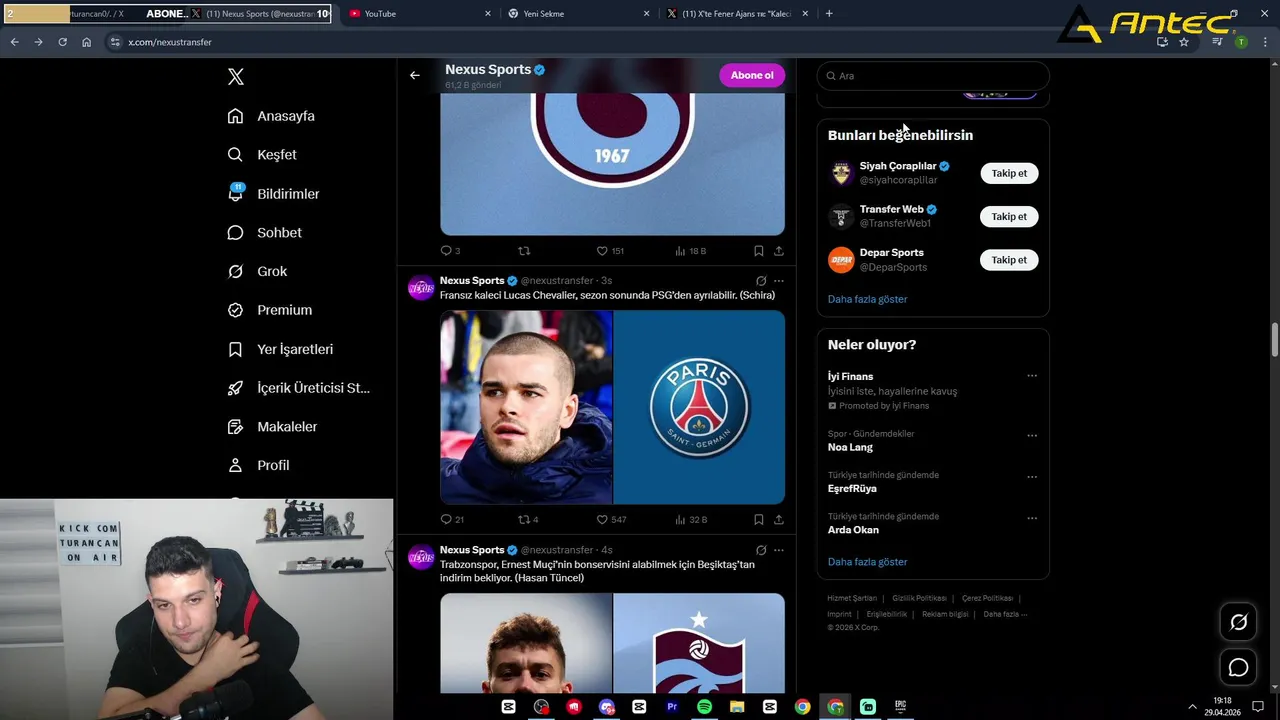This screenshot has width=1280, height=720.
Task: Open Grok action on Lucas Chevalier post
Action: pyautogui.click(x=761, y=281)
